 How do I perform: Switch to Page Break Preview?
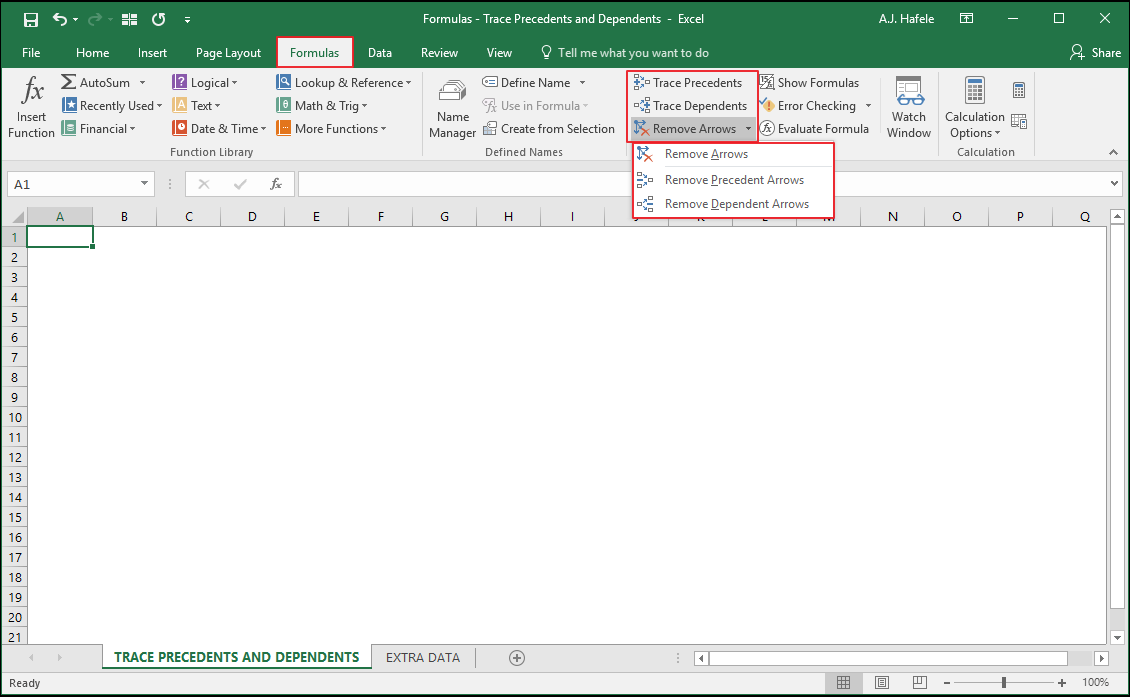pyautogui.click(x=920, y=682)
